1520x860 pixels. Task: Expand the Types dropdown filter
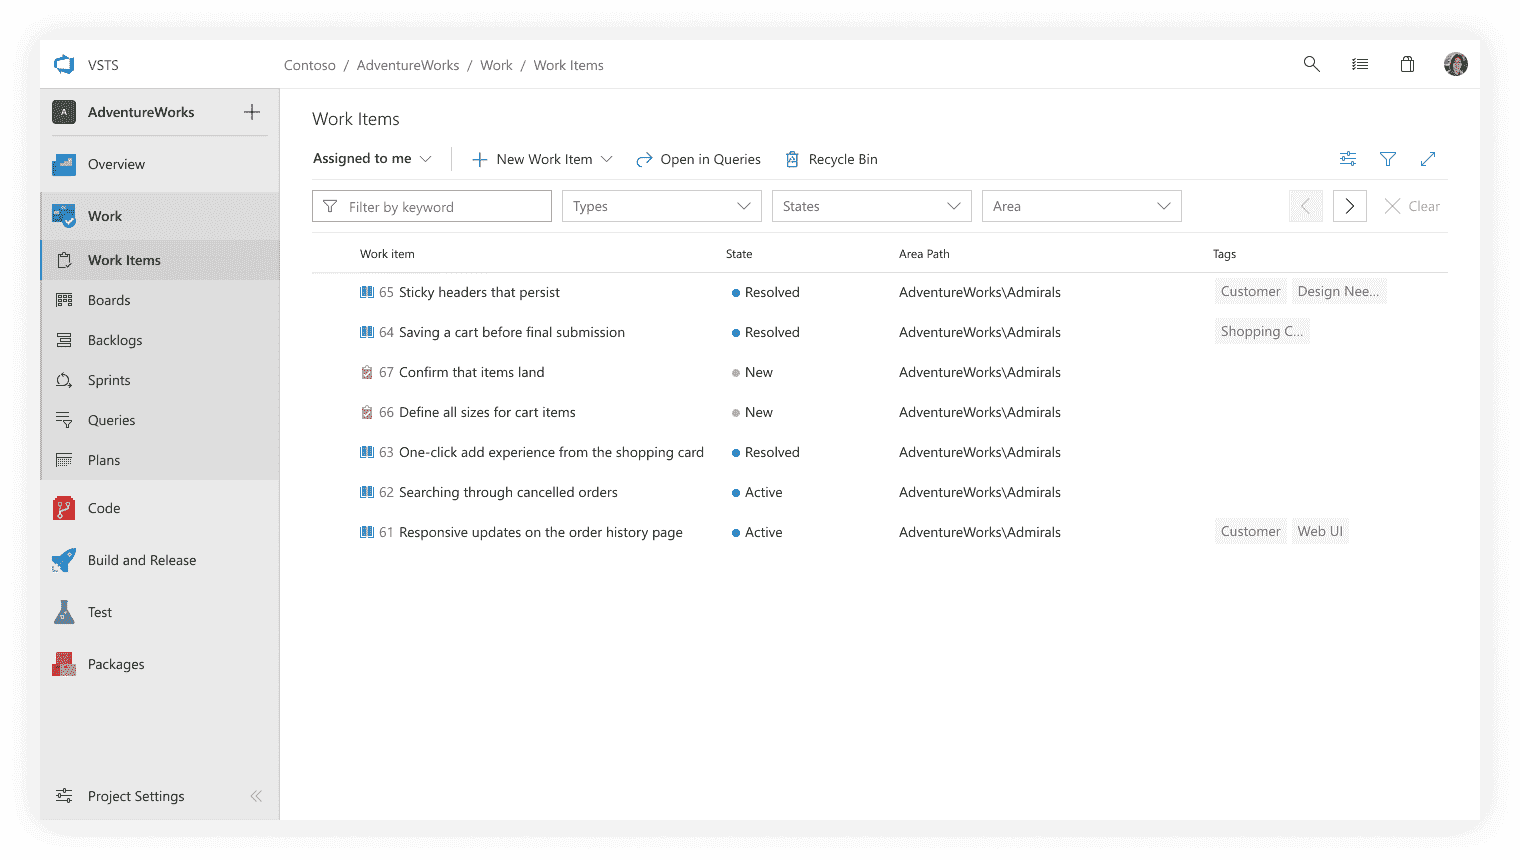pyautogui.click(x=661, y=206)
